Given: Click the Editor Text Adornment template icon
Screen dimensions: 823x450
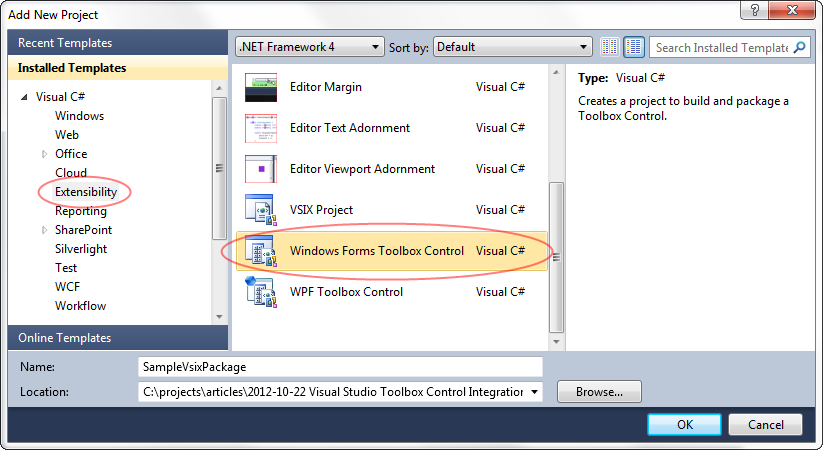Looking at the screenshot, I should (x=260, y=129).
